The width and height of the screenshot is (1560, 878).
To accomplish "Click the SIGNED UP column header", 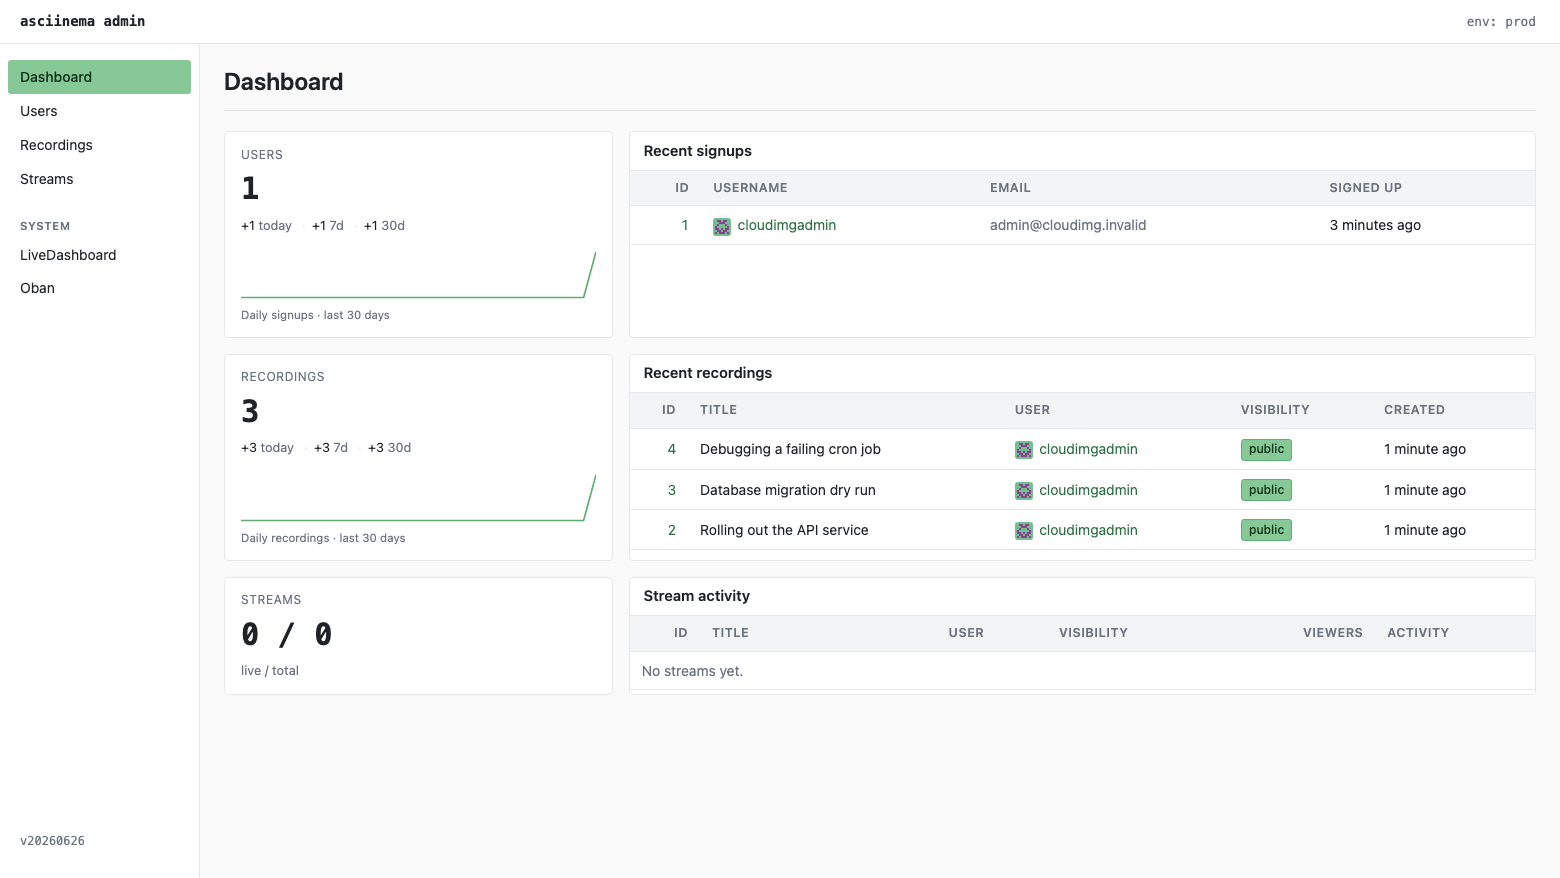I will (1366, 188).
